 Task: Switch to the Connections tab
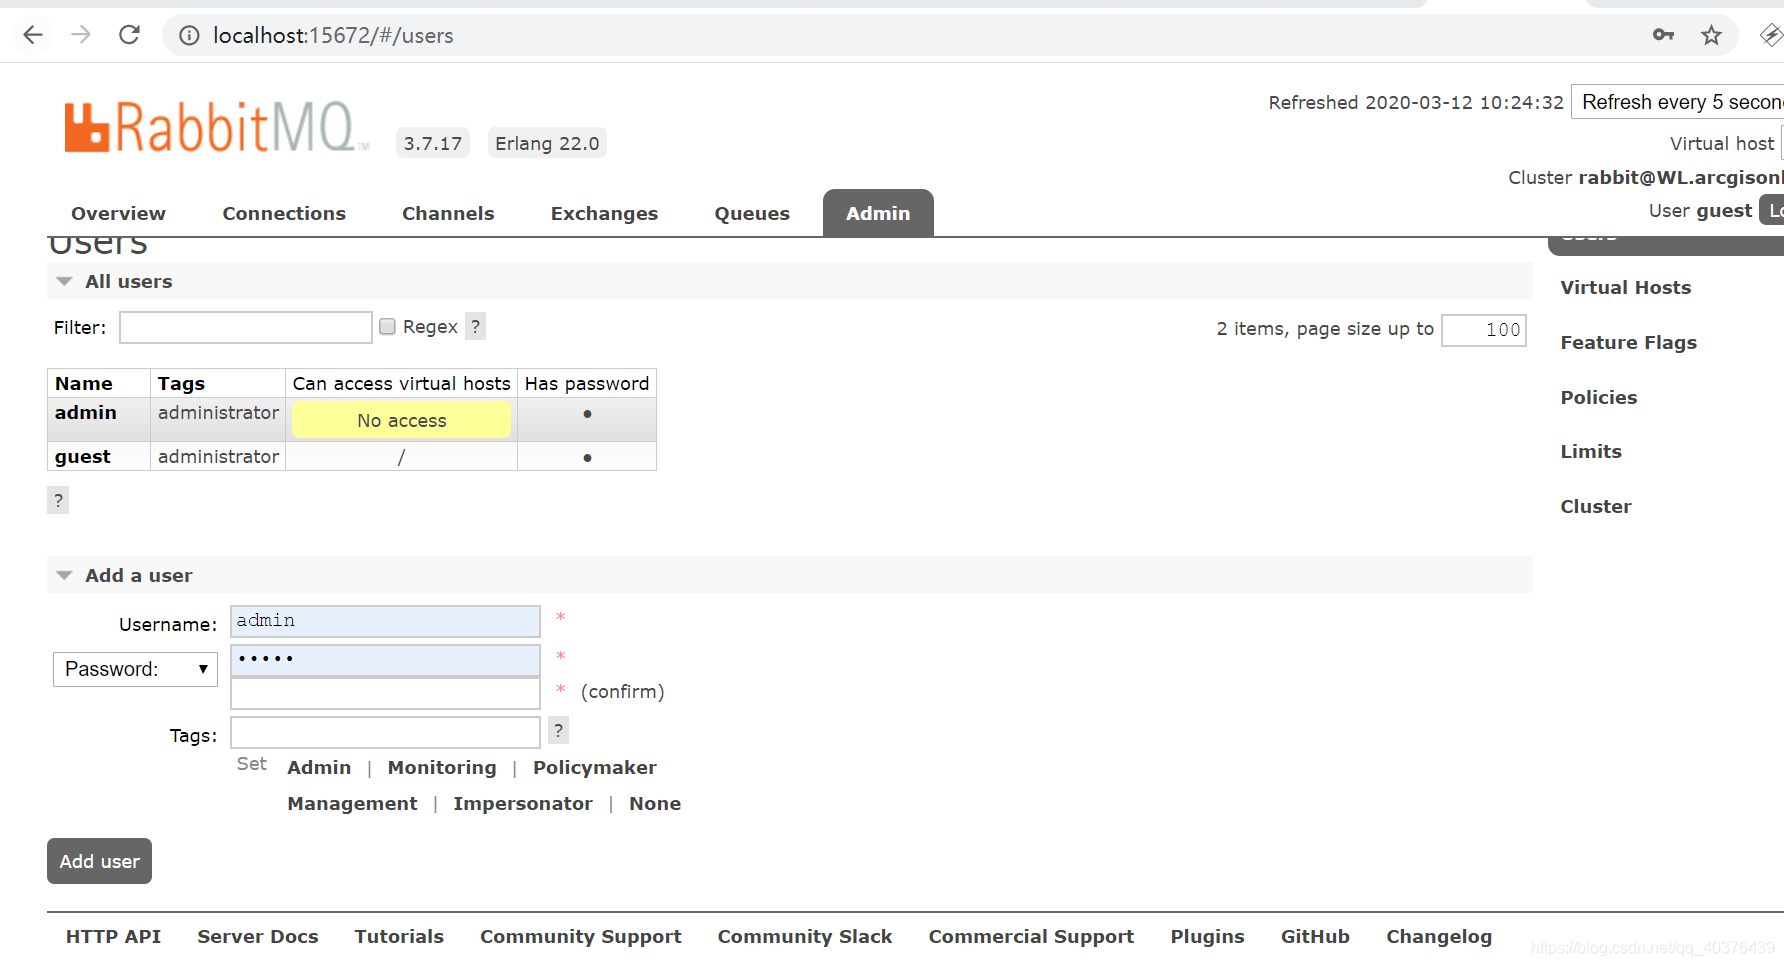[284, 213]
